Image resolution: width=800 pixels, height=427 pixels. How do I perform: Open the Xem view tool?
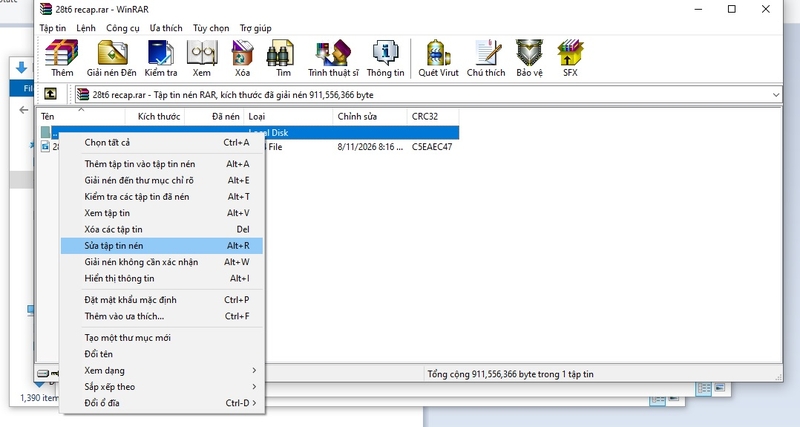(202, 58)
